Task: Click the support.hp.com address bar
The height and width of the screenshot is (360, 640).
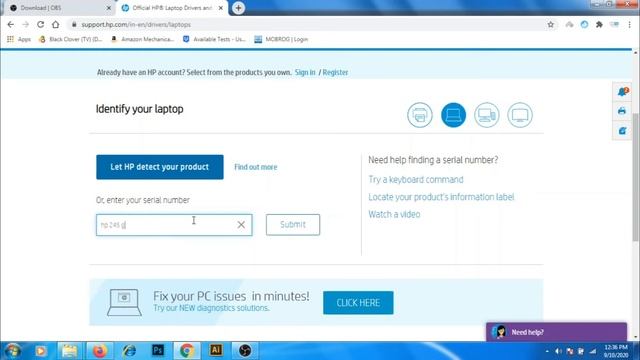Action: 310,24
